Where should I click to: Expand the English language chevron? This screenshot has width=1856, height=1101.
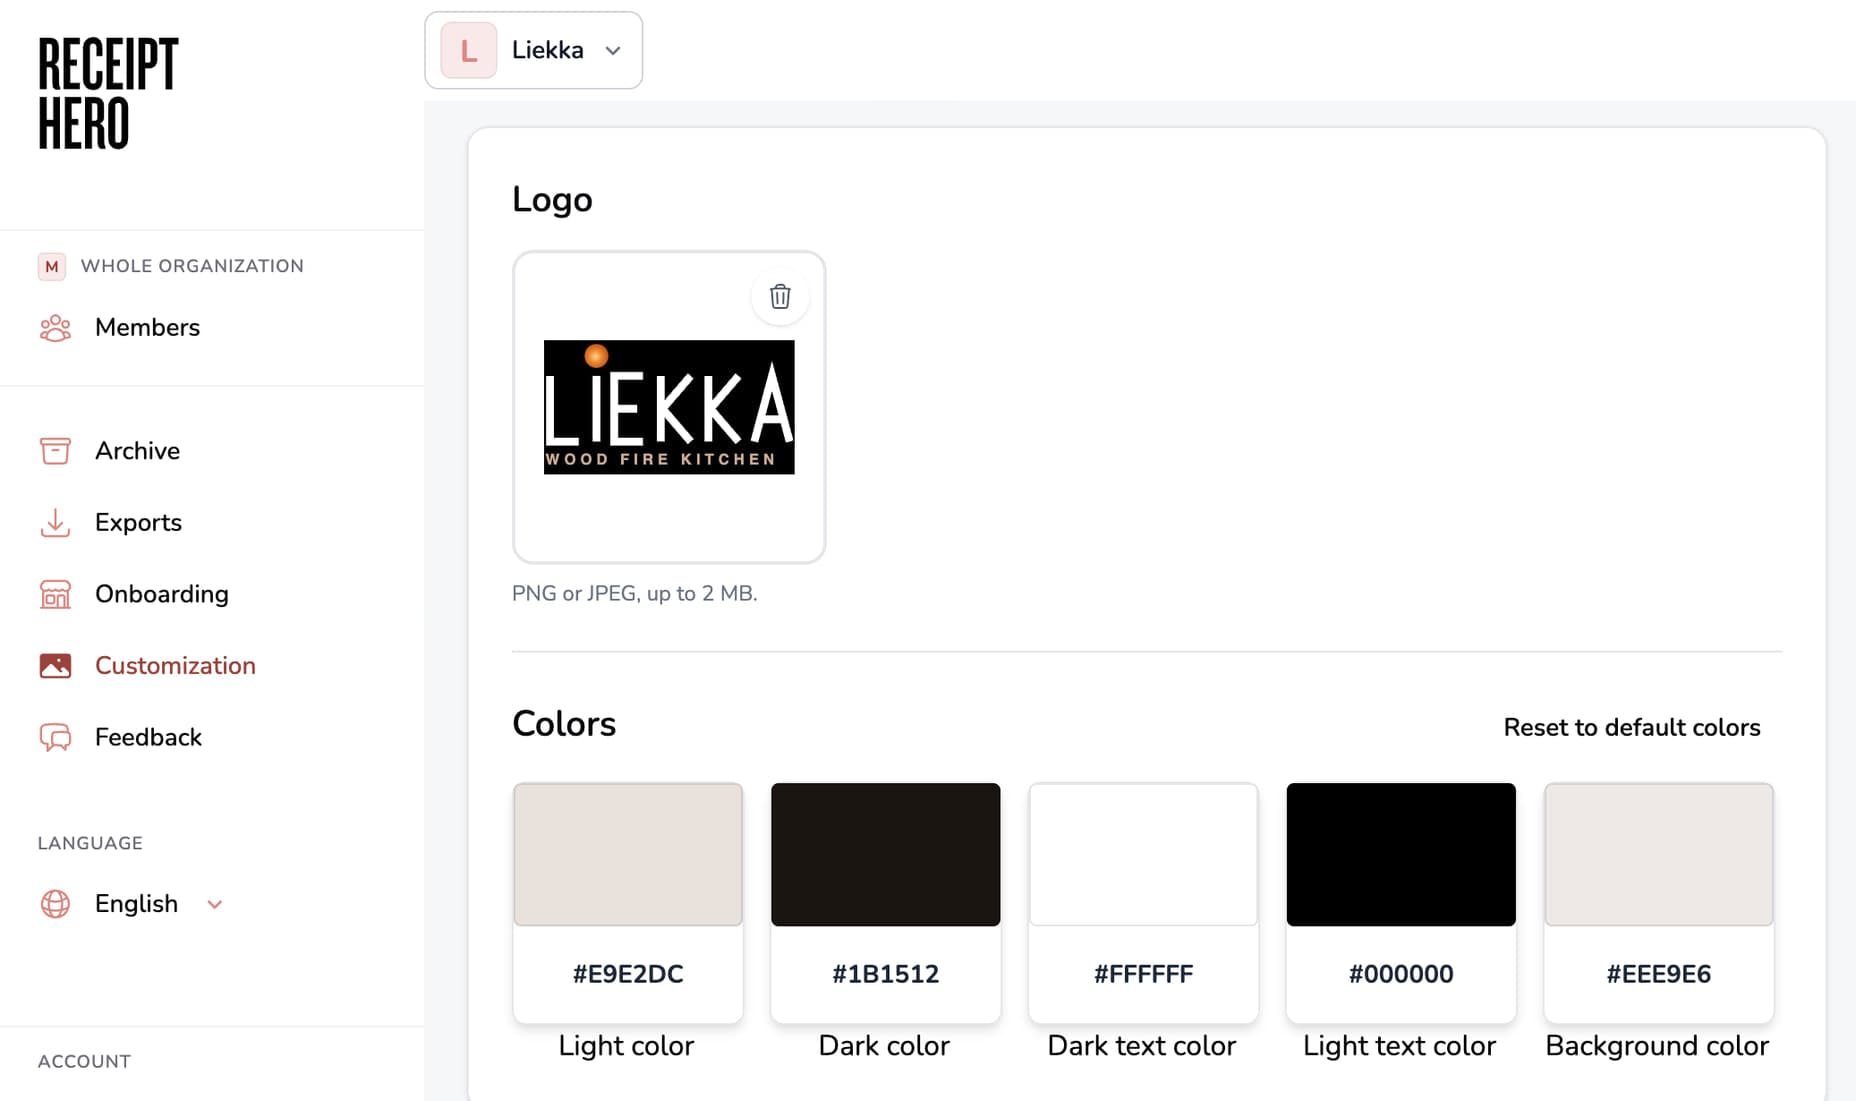coord(214,905)
